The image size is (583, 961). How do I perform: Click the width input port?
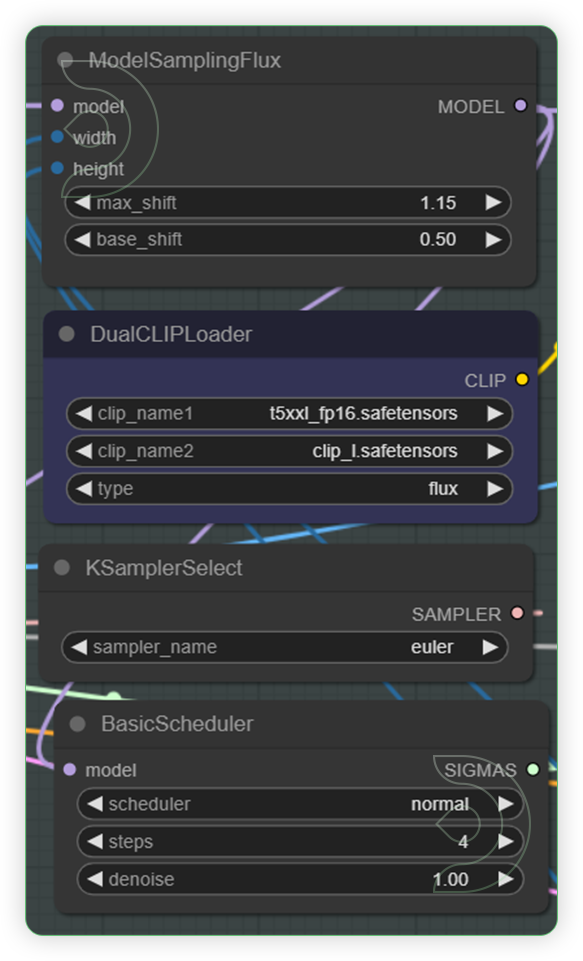58,138
